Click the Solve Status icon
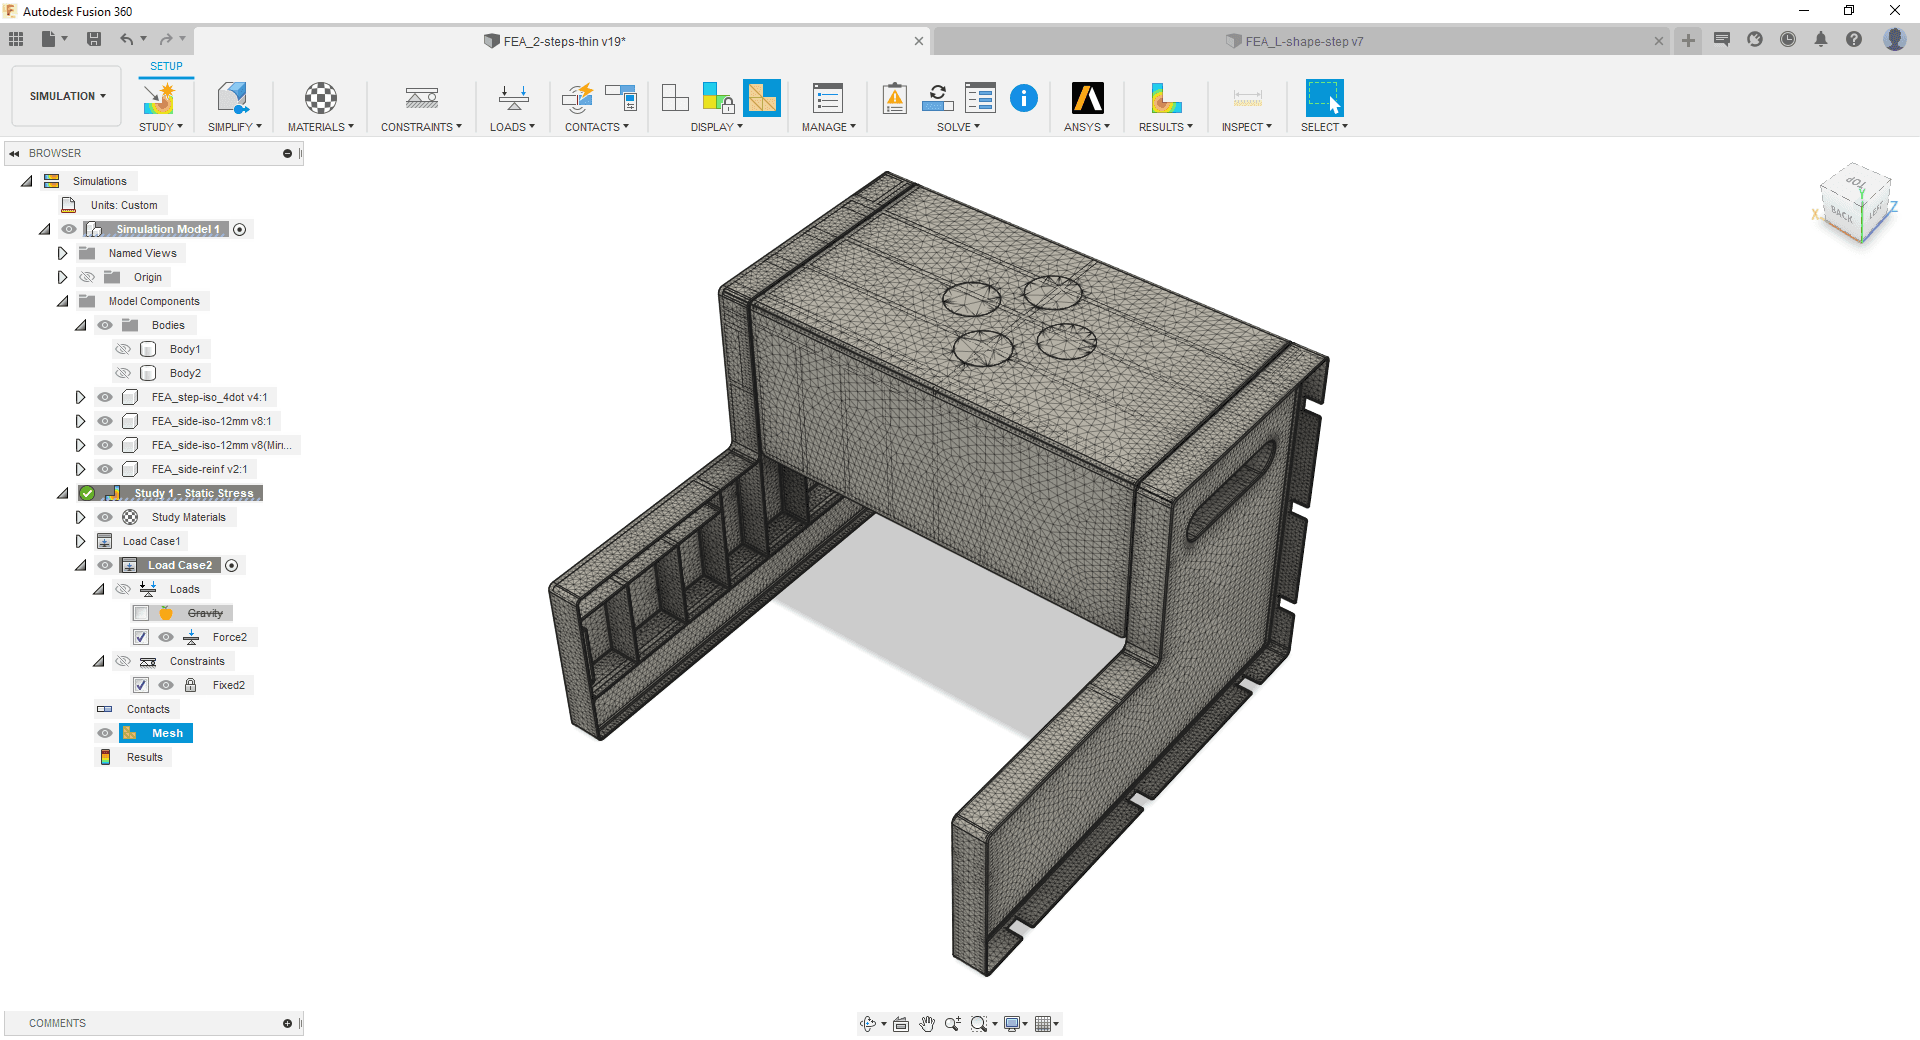This screenshot has width=1920, height=1040. (980, 98)
